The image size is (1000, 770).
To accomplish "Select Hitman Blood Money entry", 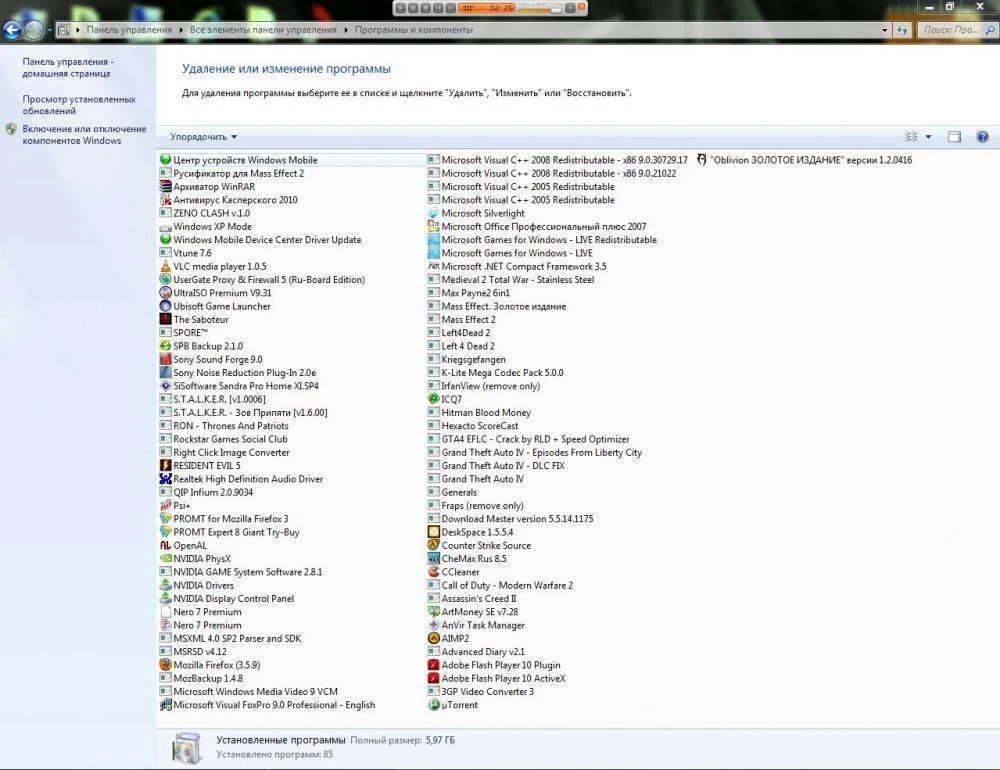I will pyautogui.click(x=479, y=412).
